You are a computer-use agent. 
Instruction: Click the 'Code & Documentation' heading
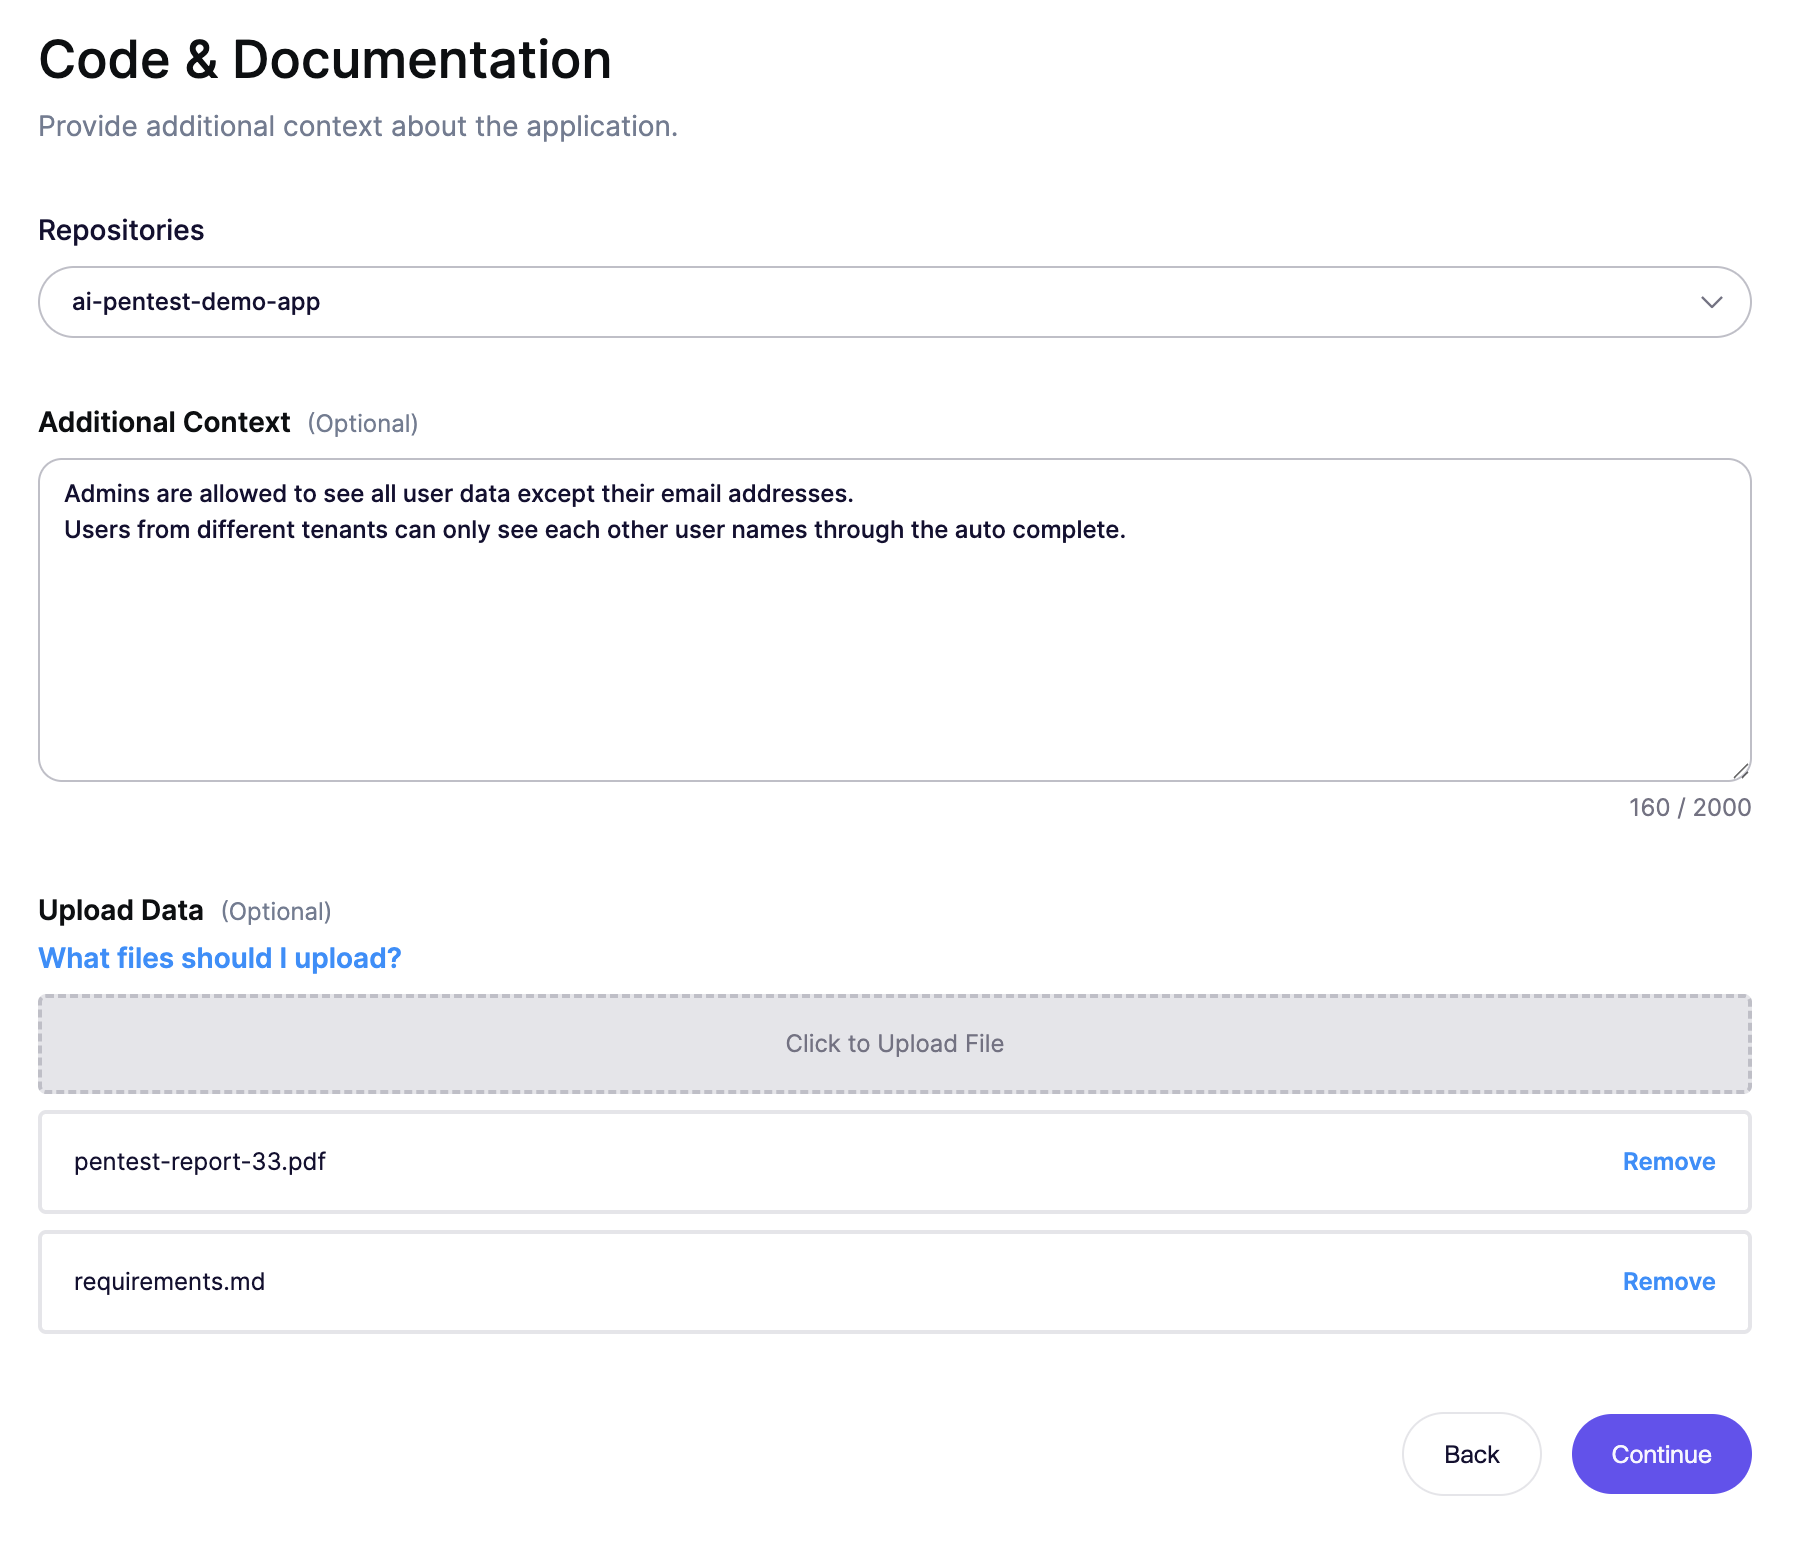[x=325, y=60]
